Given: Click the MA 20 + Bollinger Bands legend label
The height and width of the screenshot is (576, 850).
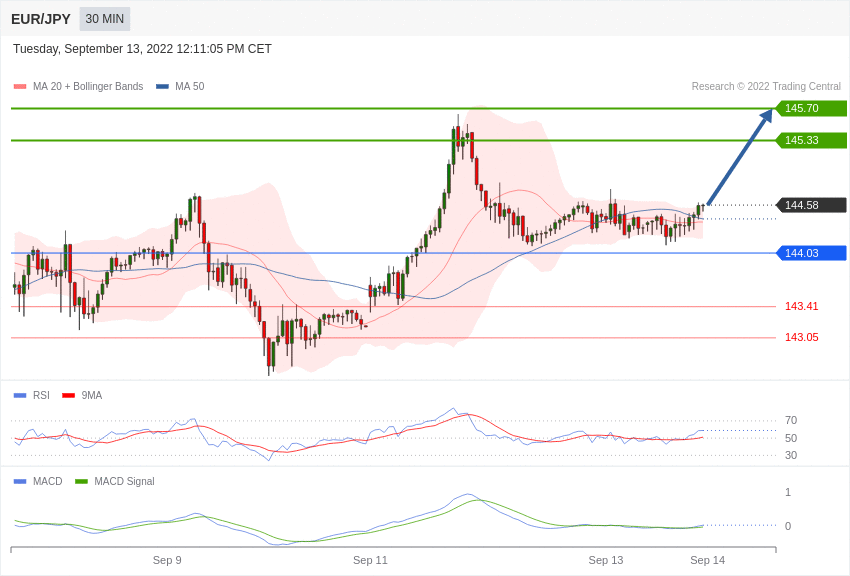Looking at the screenshot, I should 88,87.
